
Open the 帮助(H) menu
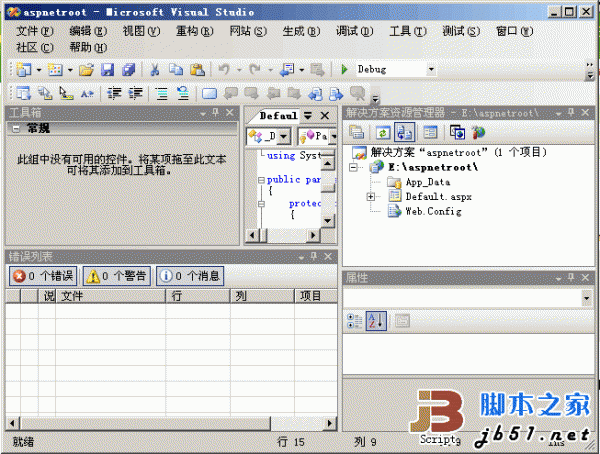[x=88, y=47]
